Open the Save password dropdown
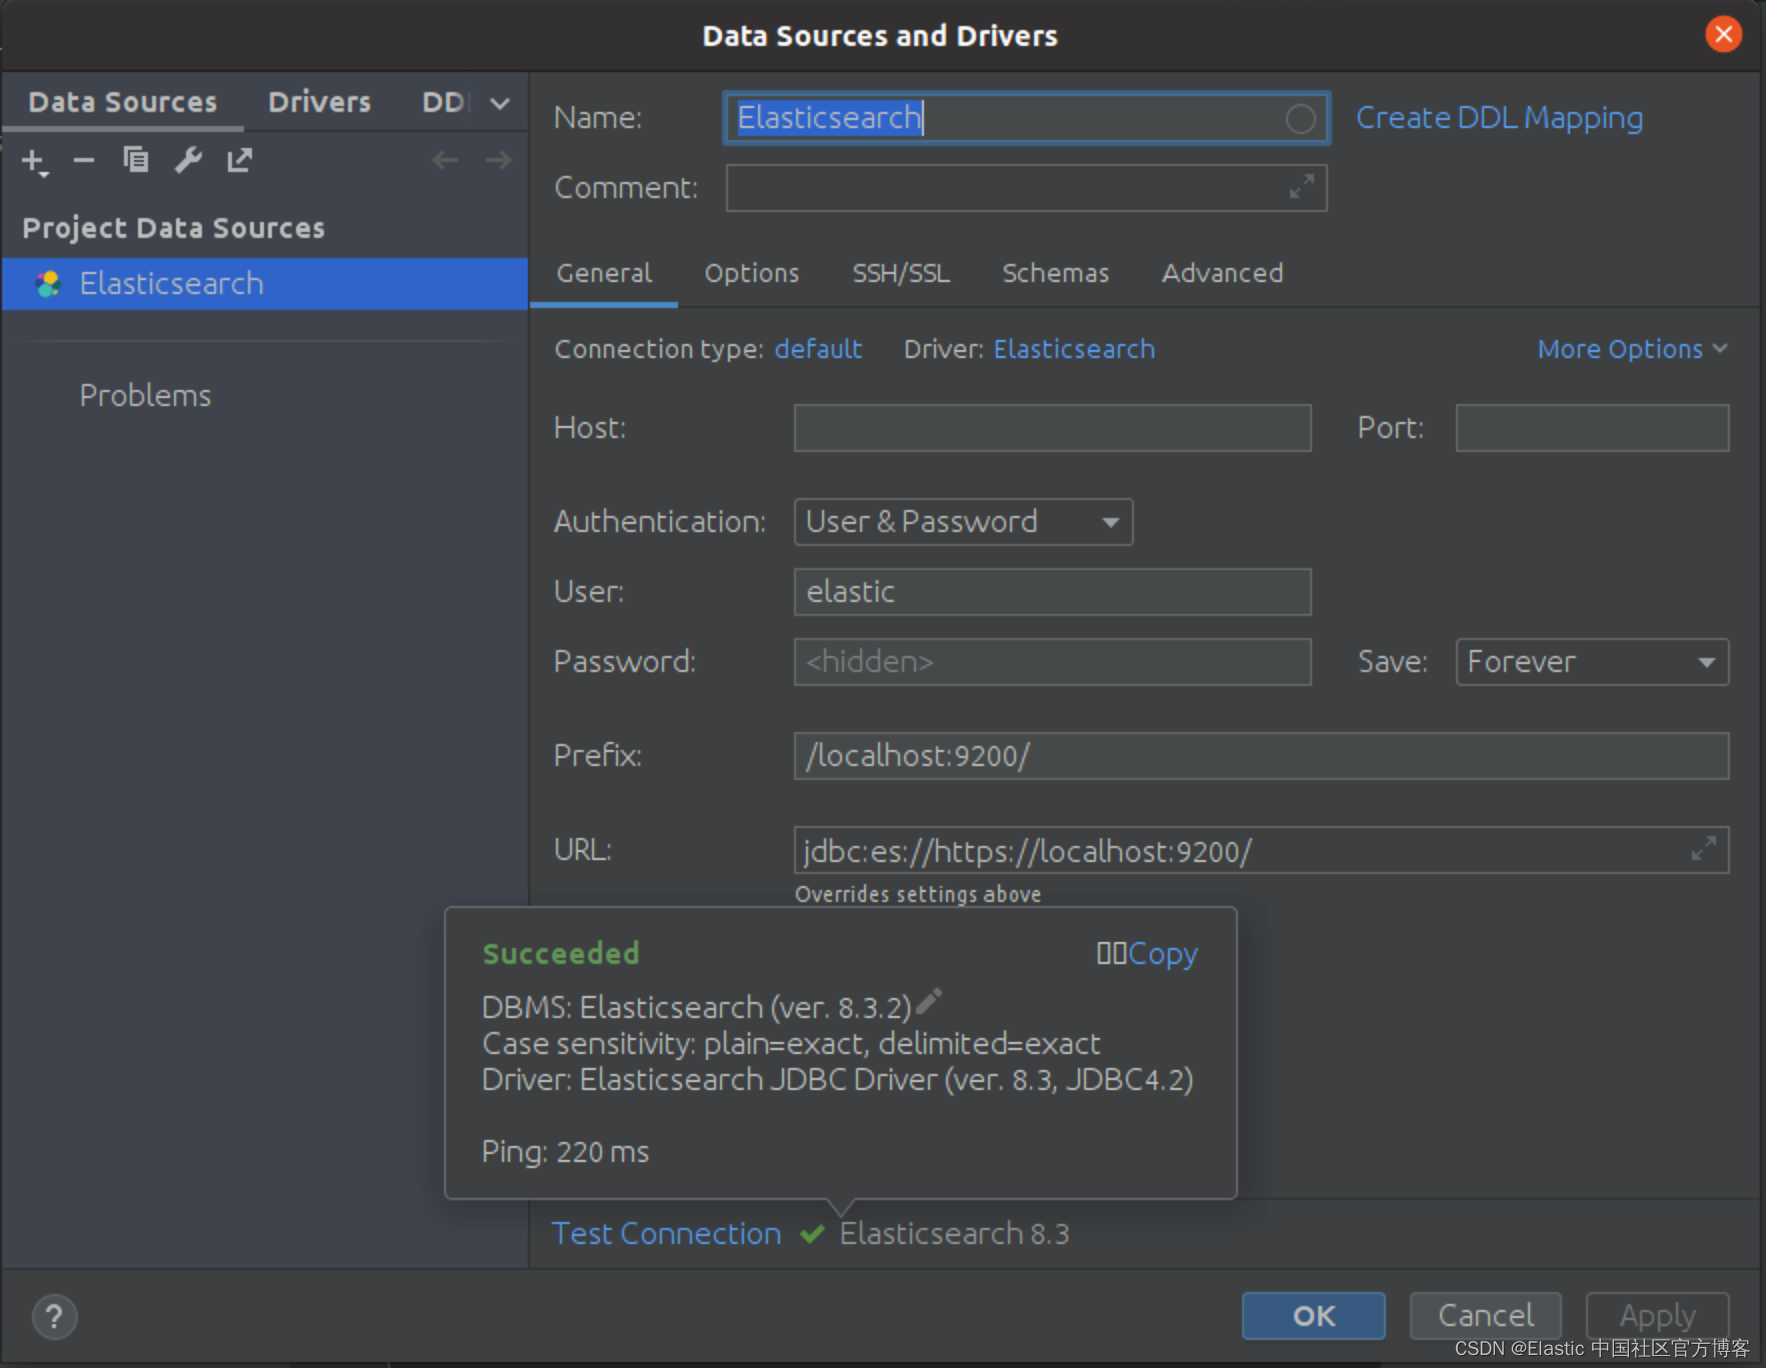Viewport: 1766px width, 1368px height. click(1592, 662)
